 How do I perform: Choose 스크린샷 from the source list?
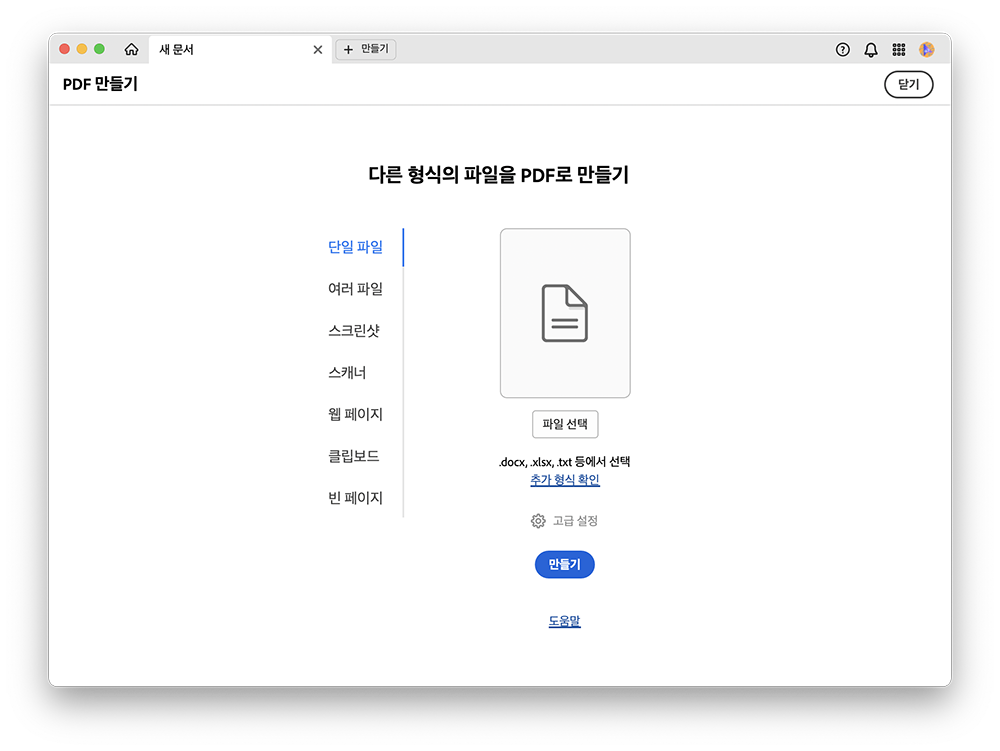pos(352,330)
